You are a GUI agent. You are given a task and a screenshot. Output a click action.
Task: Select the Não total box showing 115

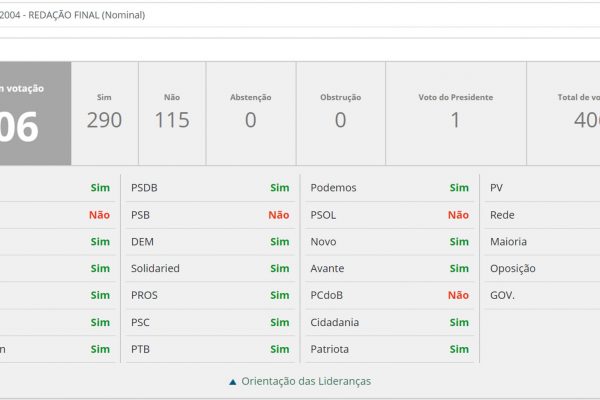pos(171,113)
